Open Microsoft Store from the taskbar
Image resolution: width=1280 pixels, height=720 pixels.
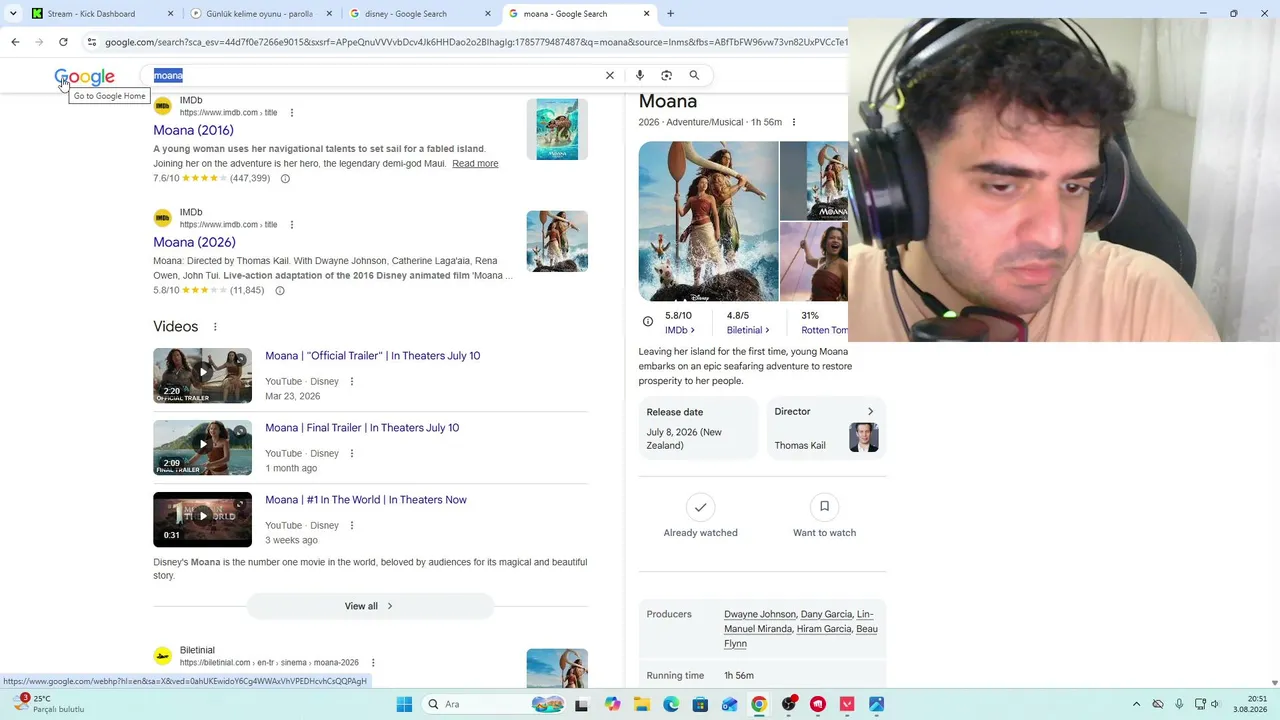coord(700,704)
